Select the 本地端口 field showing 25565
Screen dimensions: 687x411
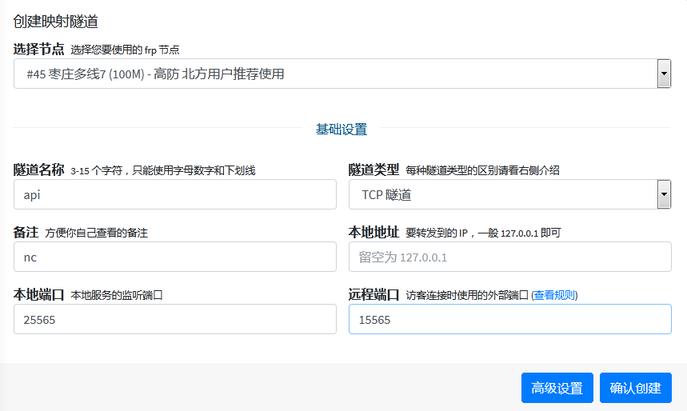tap(175, 319)
